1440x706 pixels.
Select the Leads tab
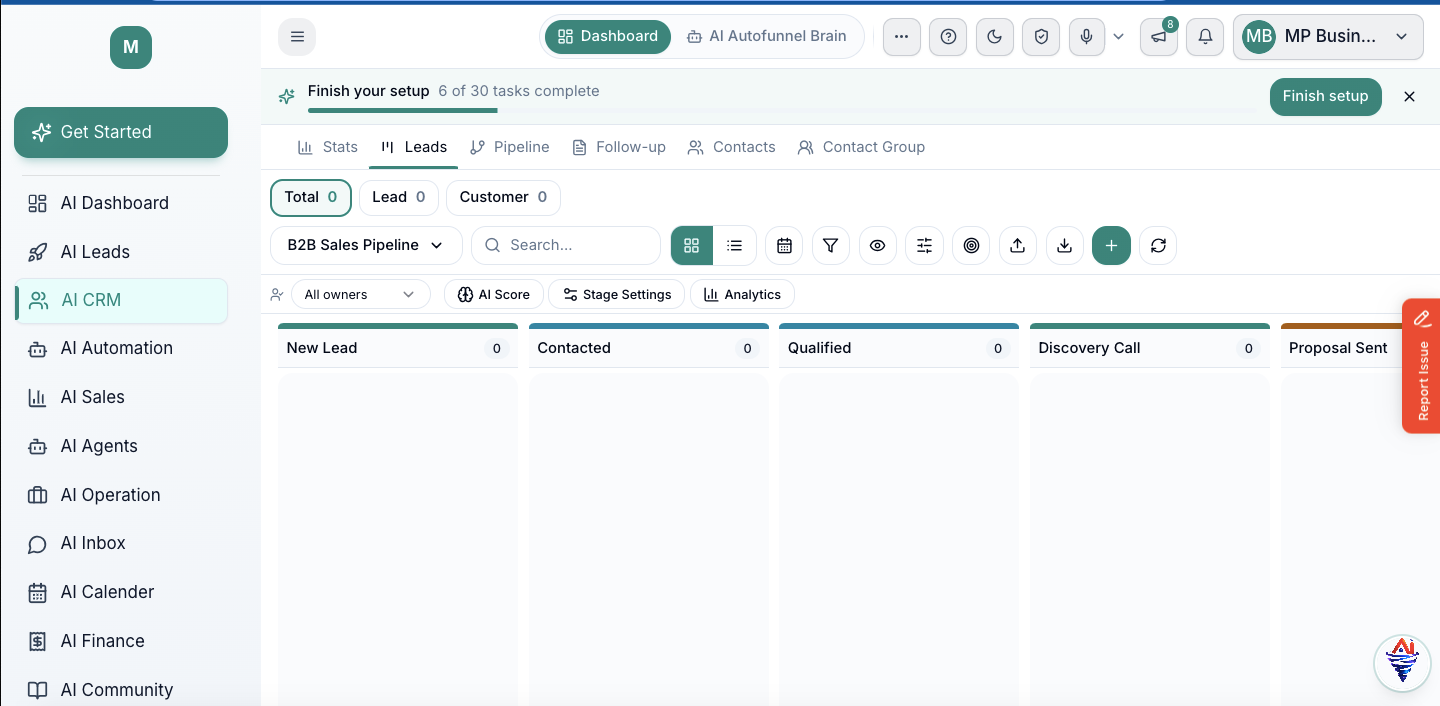(x=414, y=147)
